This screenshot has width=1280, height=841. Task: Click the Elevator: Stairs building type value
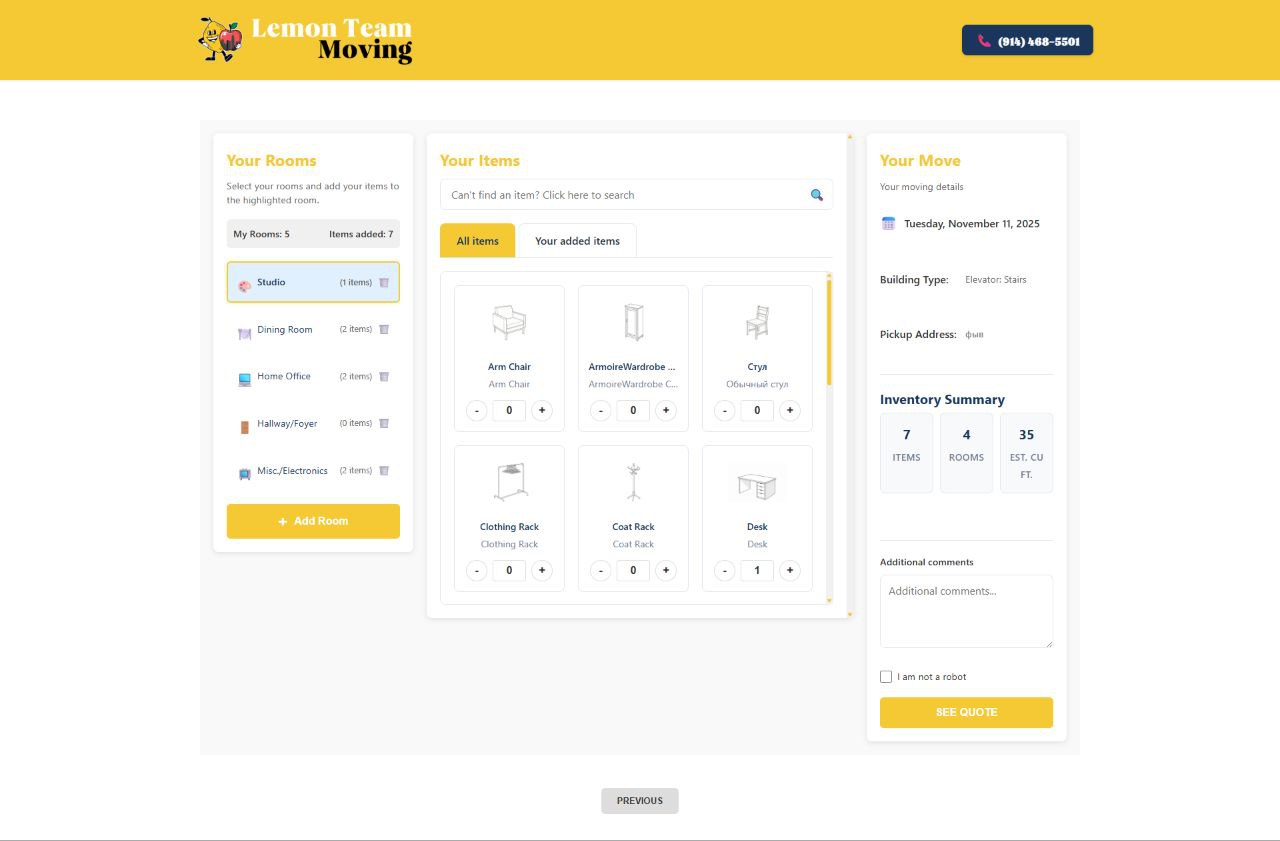(x=996, y=280)
